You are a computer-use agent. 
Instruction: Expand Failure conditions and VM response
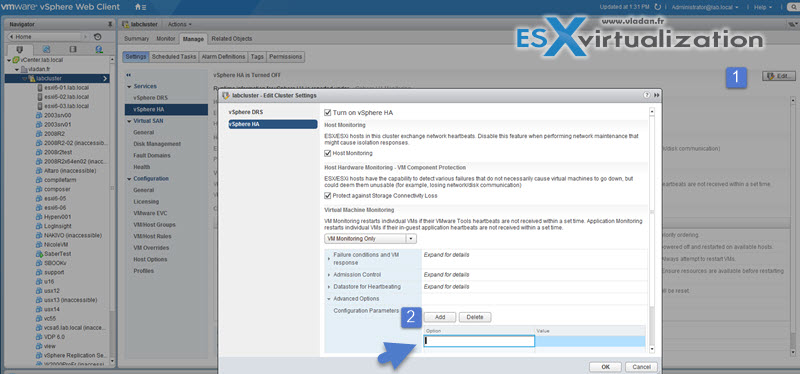click(329, 259)
